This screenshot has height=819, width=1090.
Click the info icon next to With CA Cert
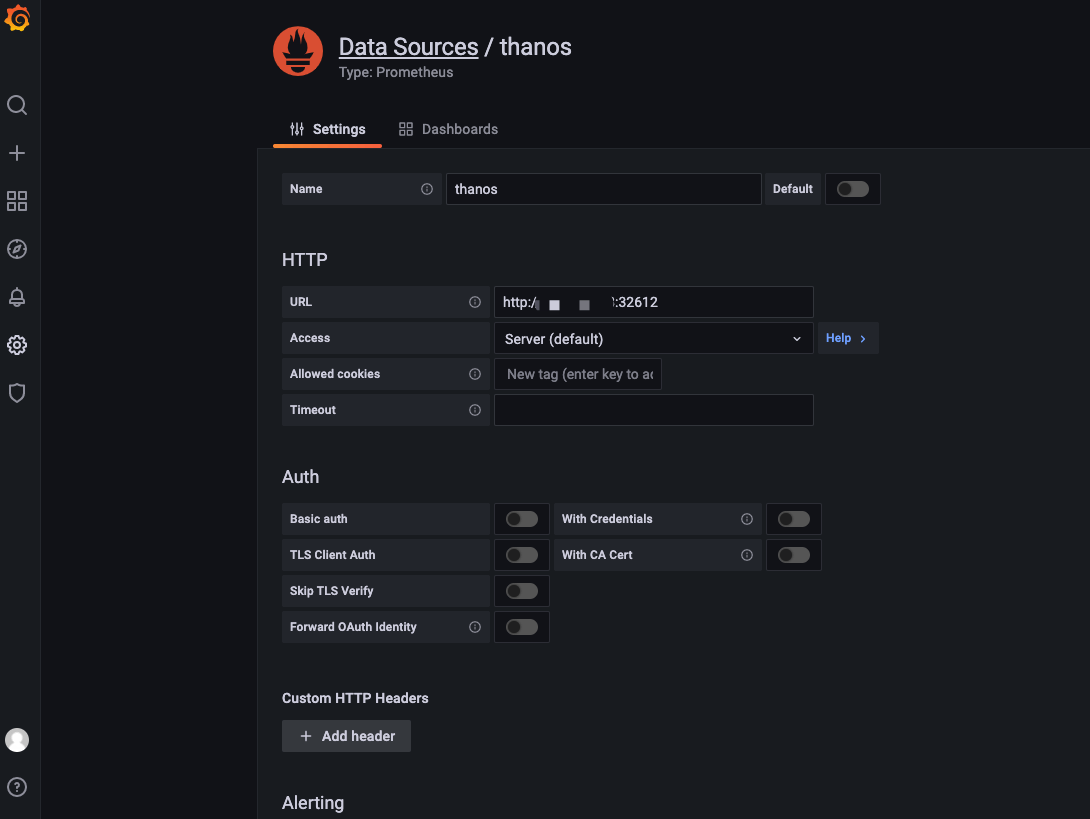pos(747,555)
